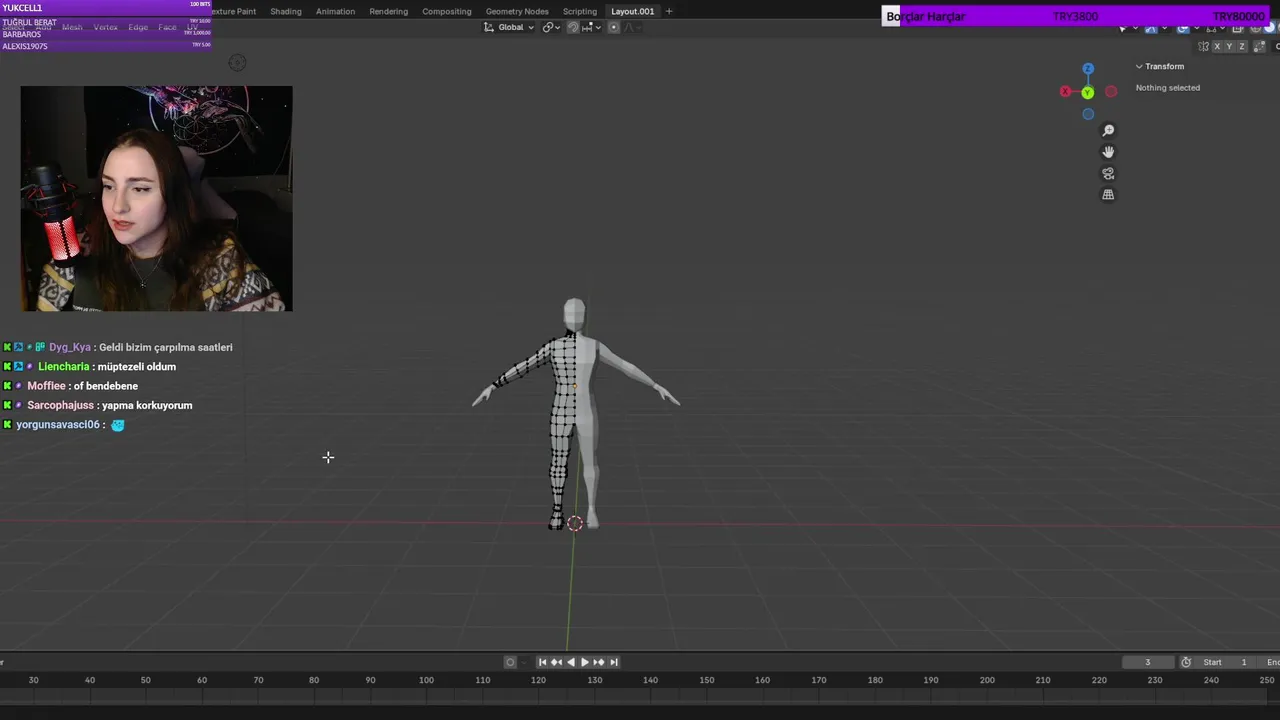Open Global transform orientation dropdown
The height and width of the screenshot is (720, 1280).
click(509, 27)
